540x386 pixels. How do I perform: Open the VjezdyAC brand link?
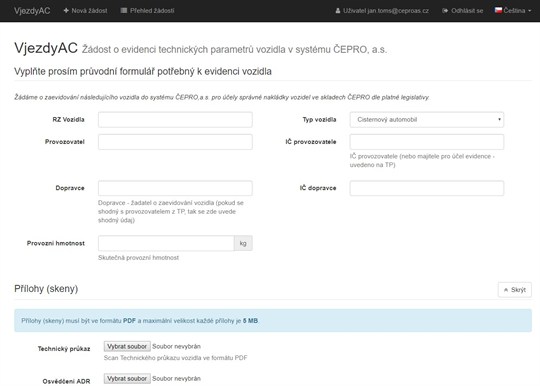pos(32,11)
